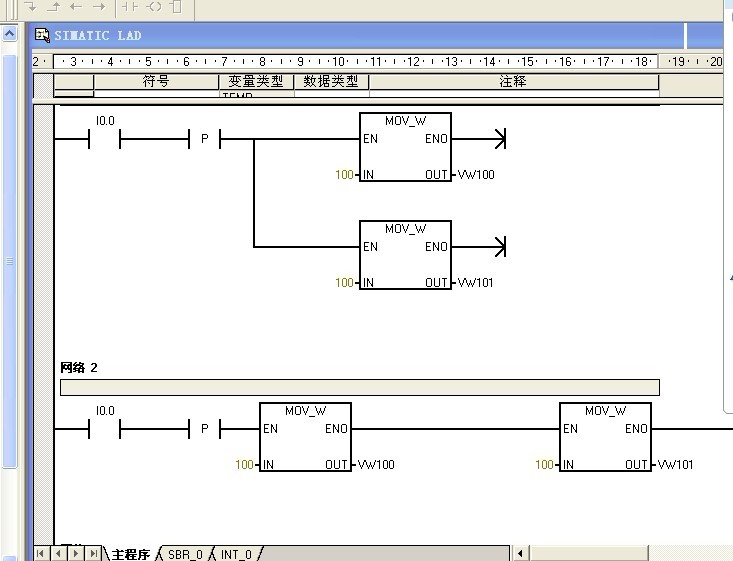Viewport: 733px width, 561px height.
Task: Open the INT_0 interrupt tab
Action: (x=236, y=553)
